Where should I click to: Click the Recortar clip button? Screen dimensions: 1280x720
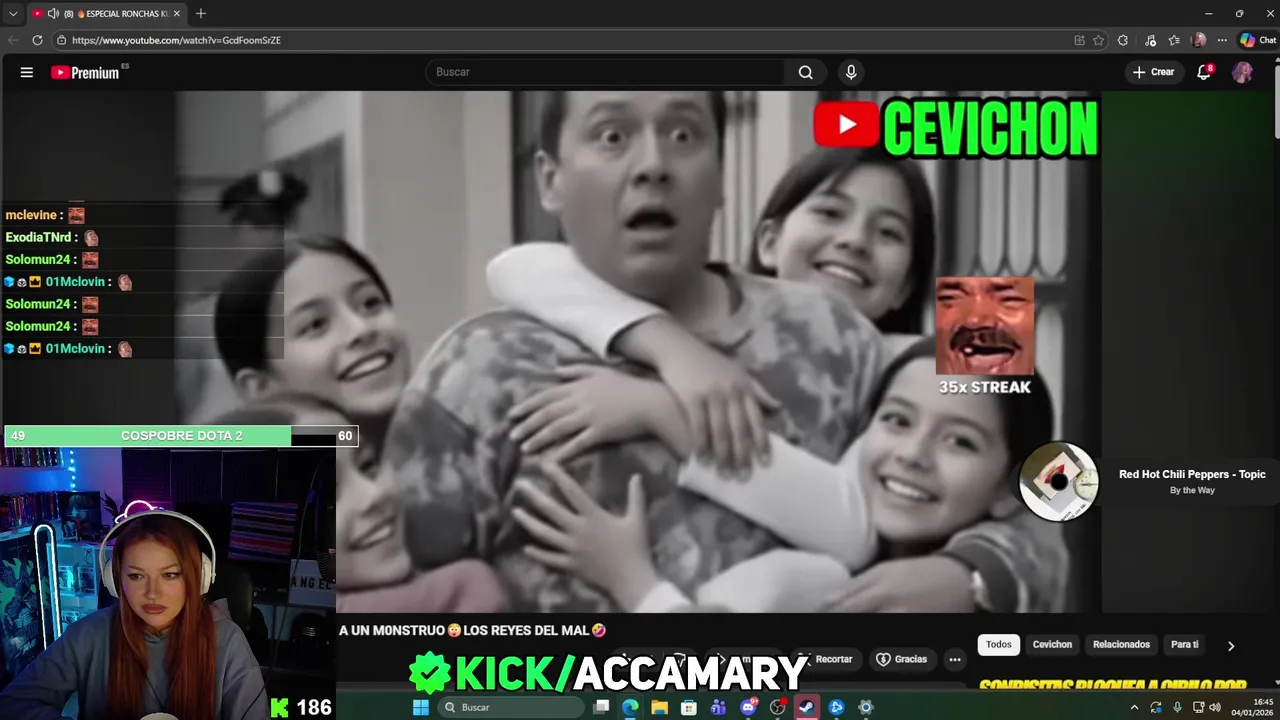click(826, 659)
